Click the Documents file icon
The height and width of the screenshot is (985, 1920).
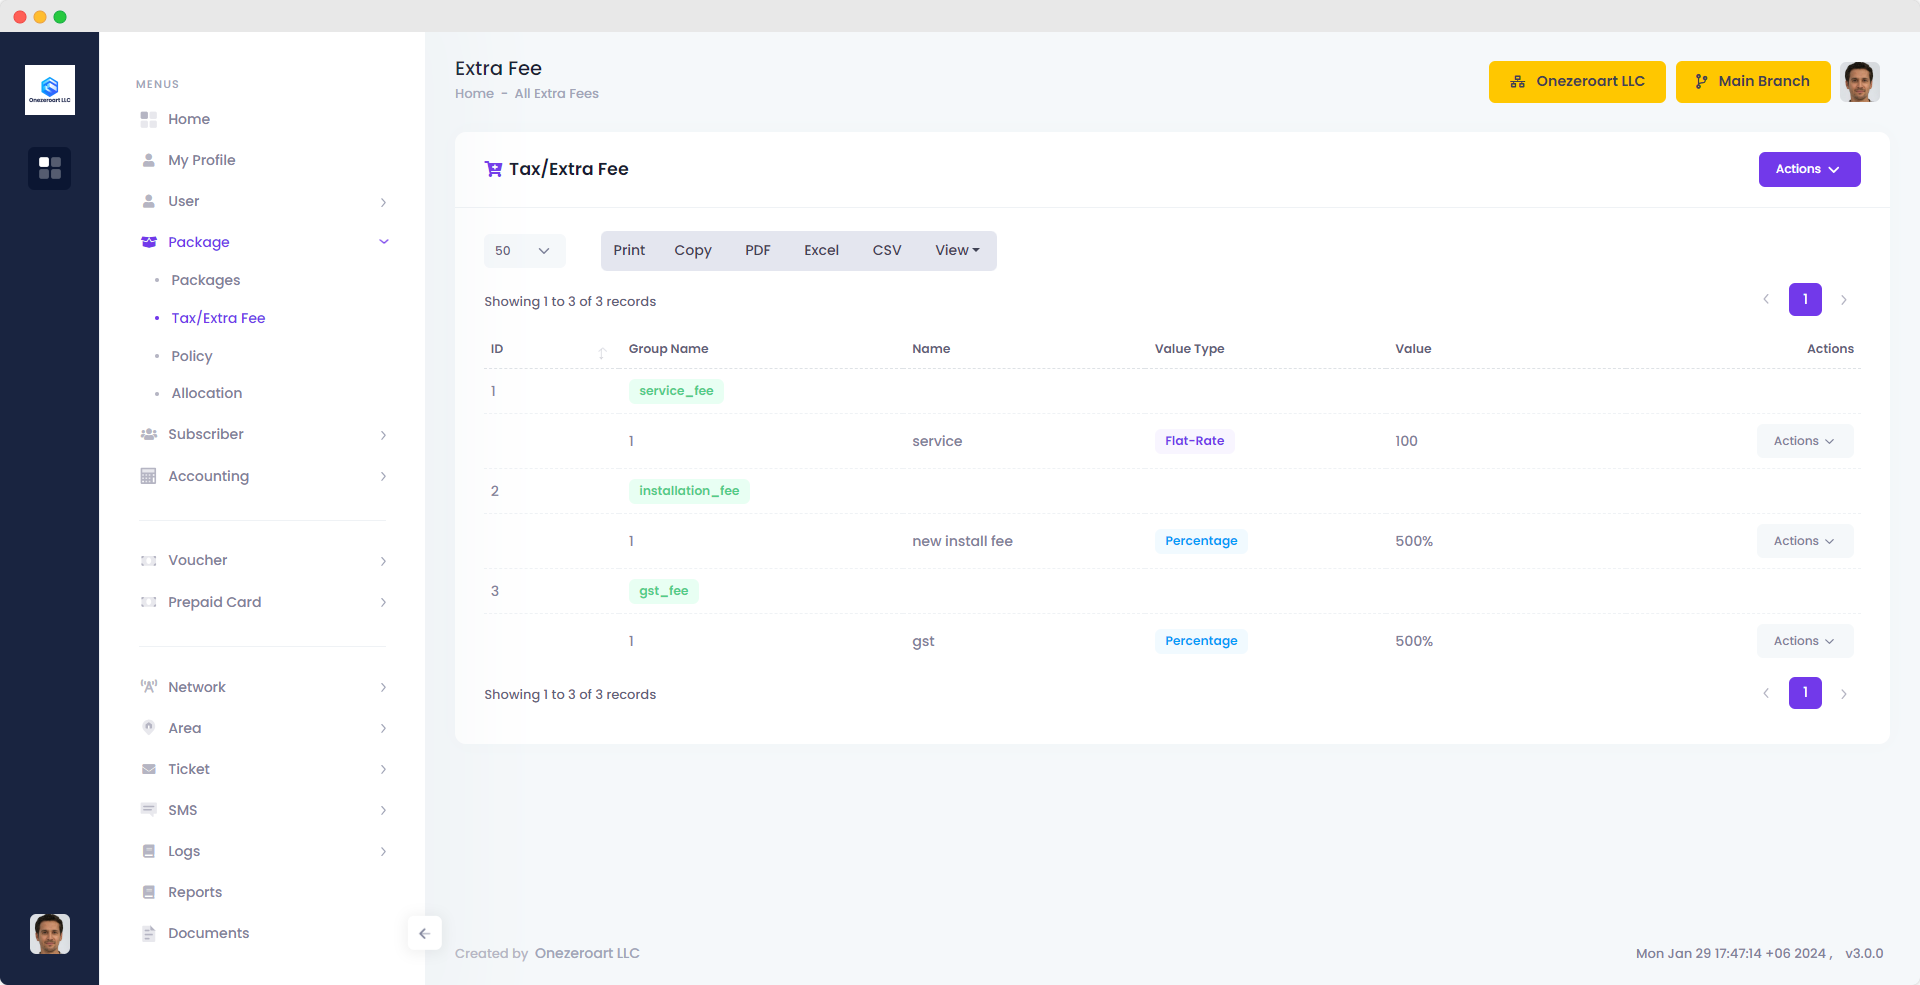[x=149, y=933]
